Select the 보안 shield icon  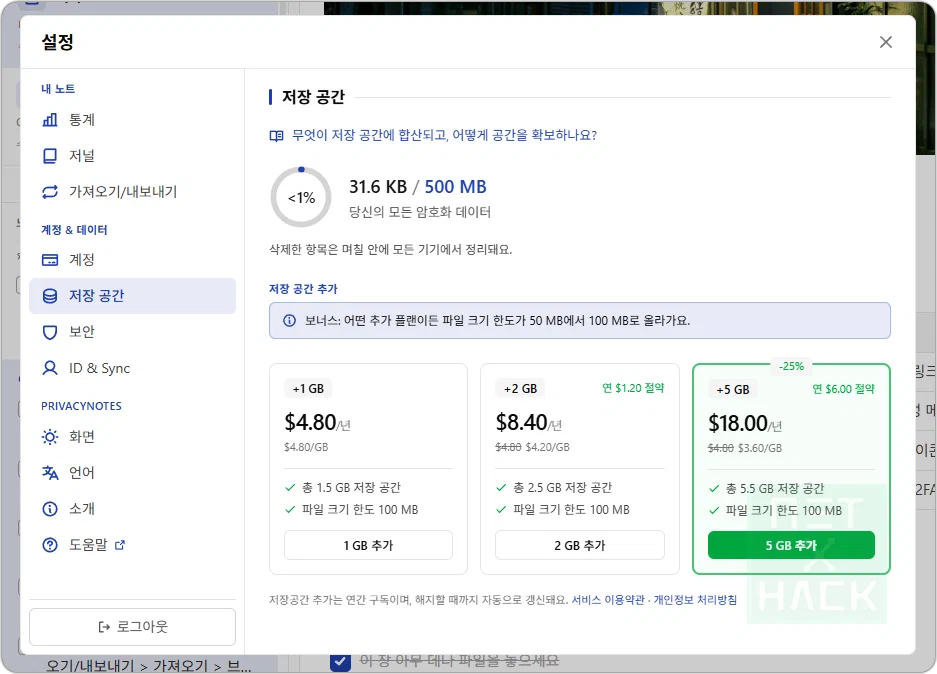(50, 332)
